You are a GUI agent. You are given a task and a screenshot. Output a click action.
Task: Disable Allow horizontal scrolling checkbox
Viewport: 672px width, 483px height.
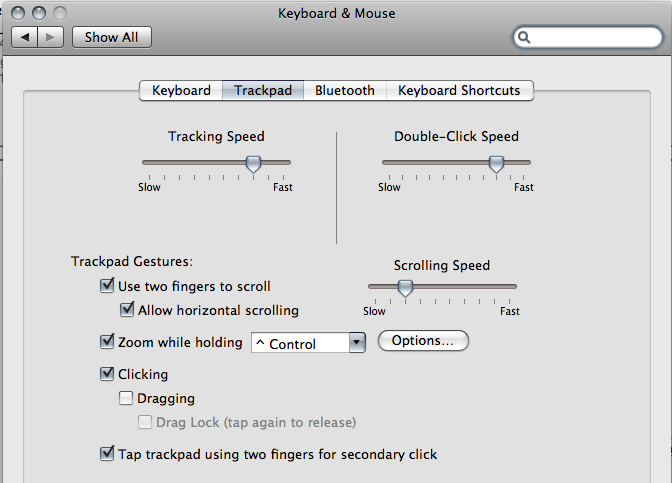127,309
